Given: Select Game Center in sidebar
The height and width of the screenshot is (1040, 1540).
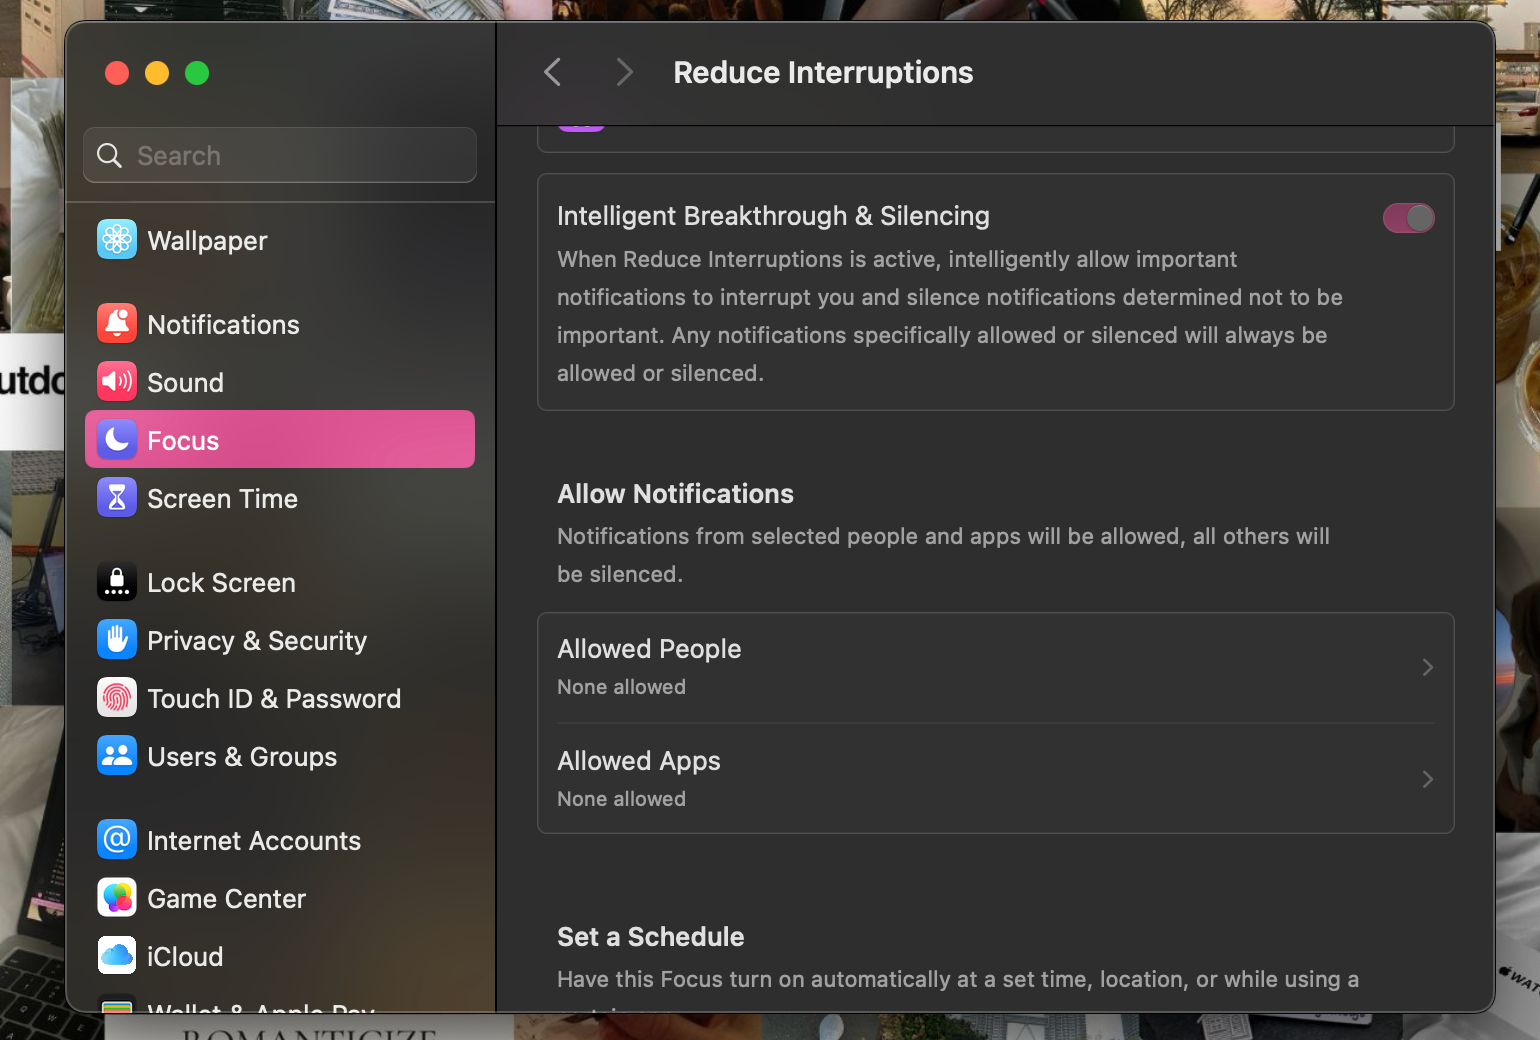Looking at the screenshot, I should pos(280,898).
